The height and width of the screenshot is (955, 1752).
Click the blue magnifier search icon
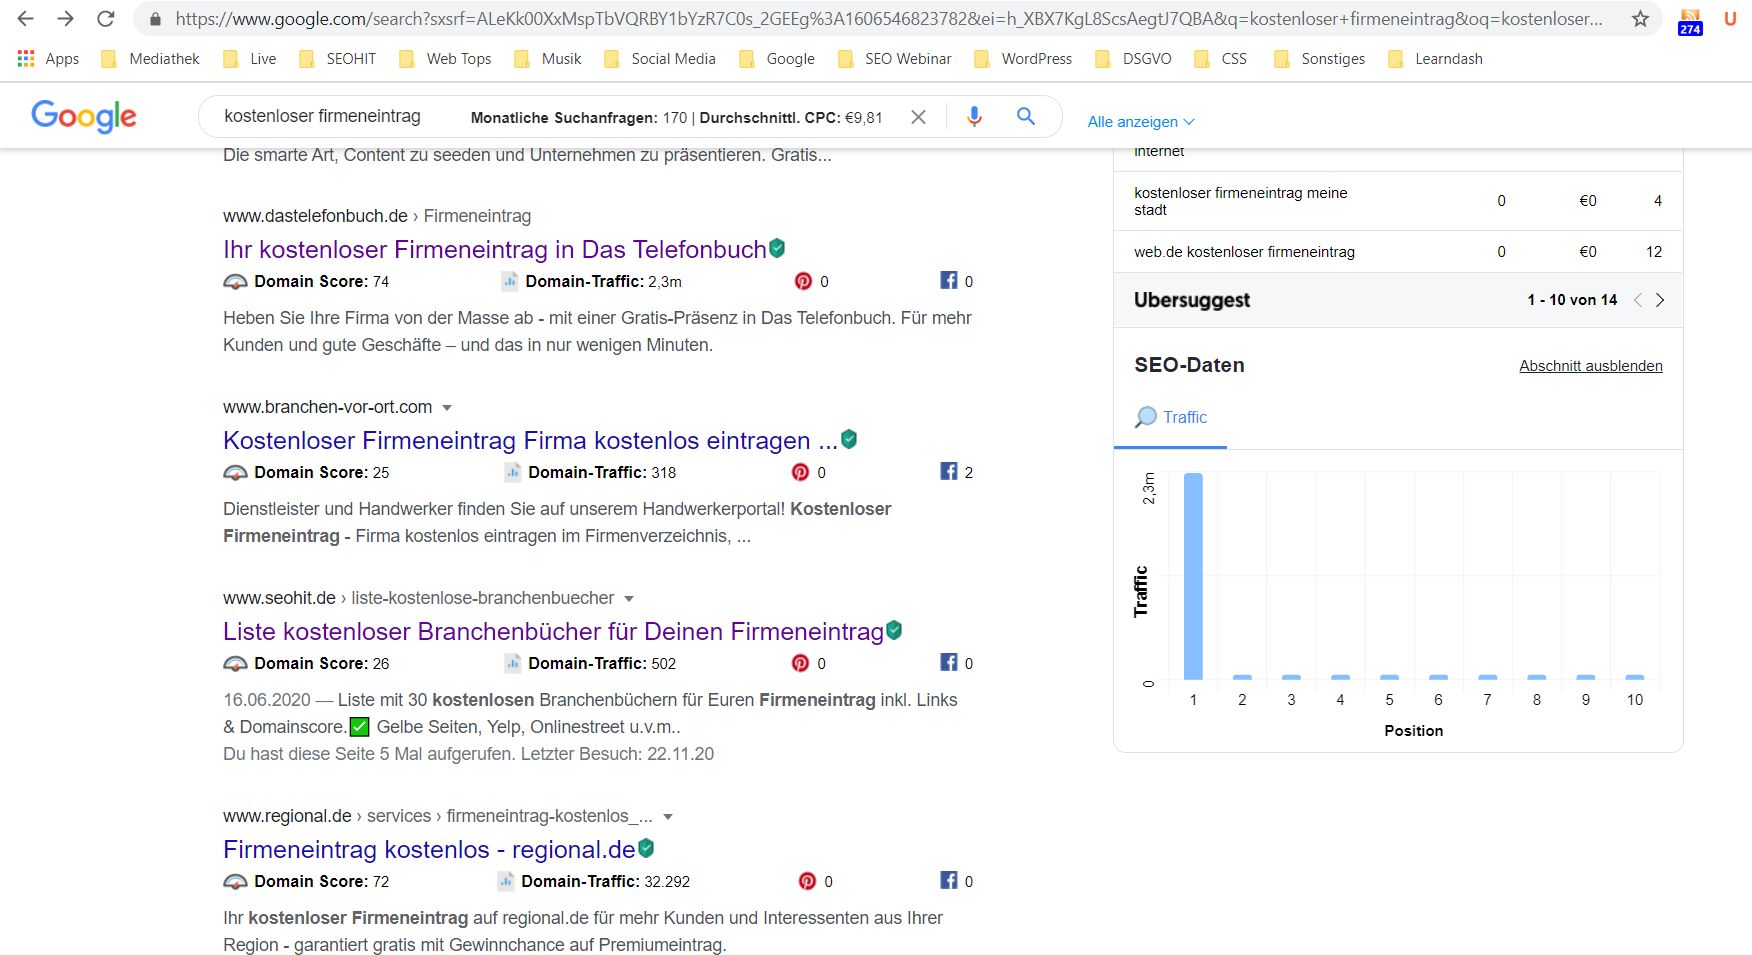[1025, 117]
